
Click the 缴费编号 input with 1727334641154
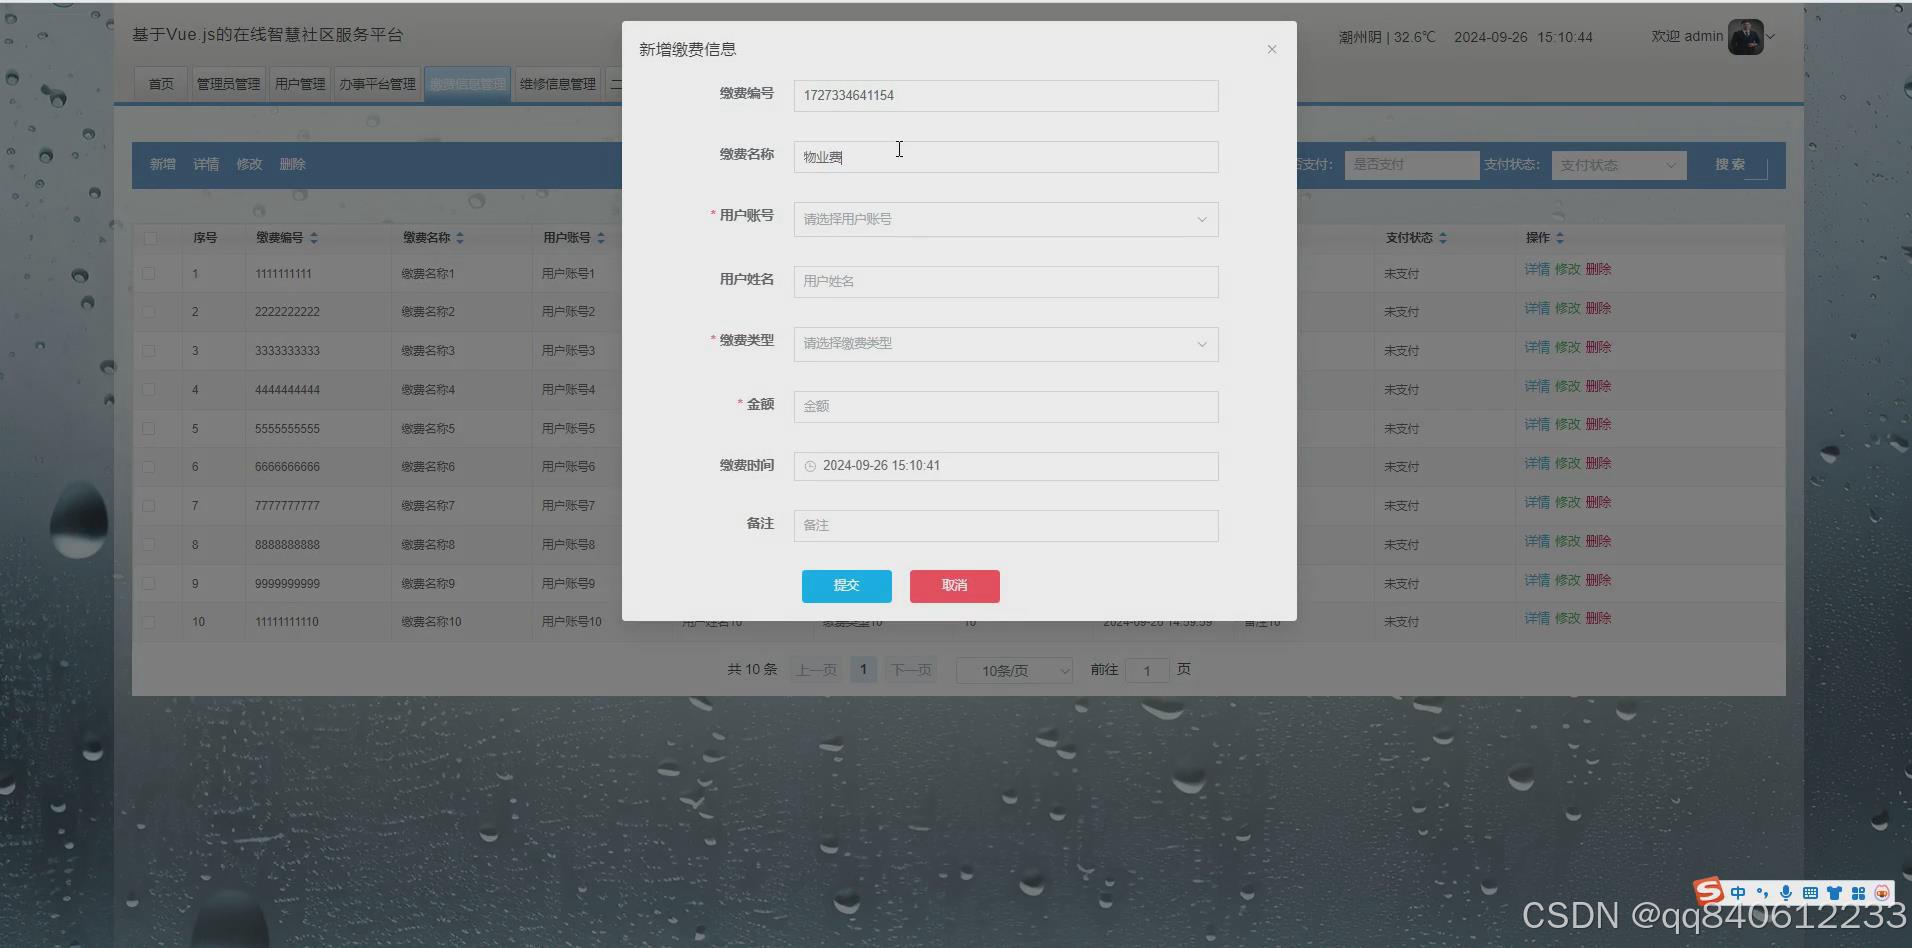(x=1006, y=96)
